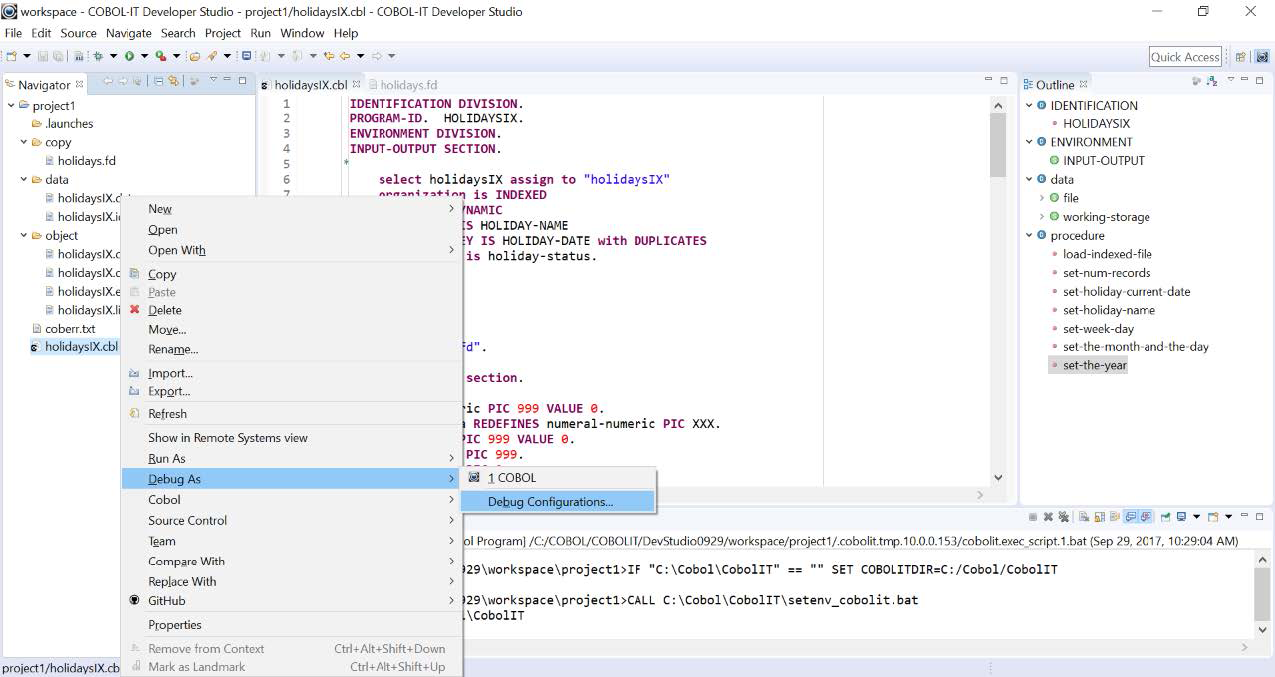This screenshot has width=1275, height=677.
Task: Run the program using the green Run icon
Action: coord(129,57)
